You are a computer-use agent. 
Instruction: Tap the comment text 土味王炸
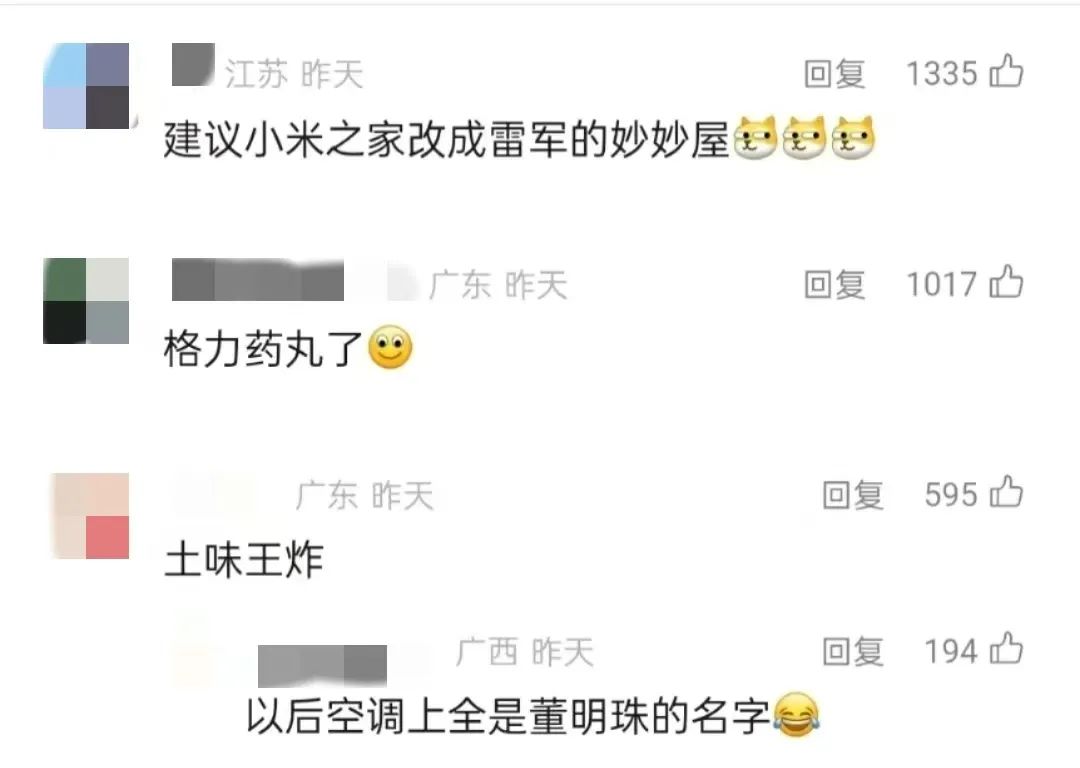[244, 560]
